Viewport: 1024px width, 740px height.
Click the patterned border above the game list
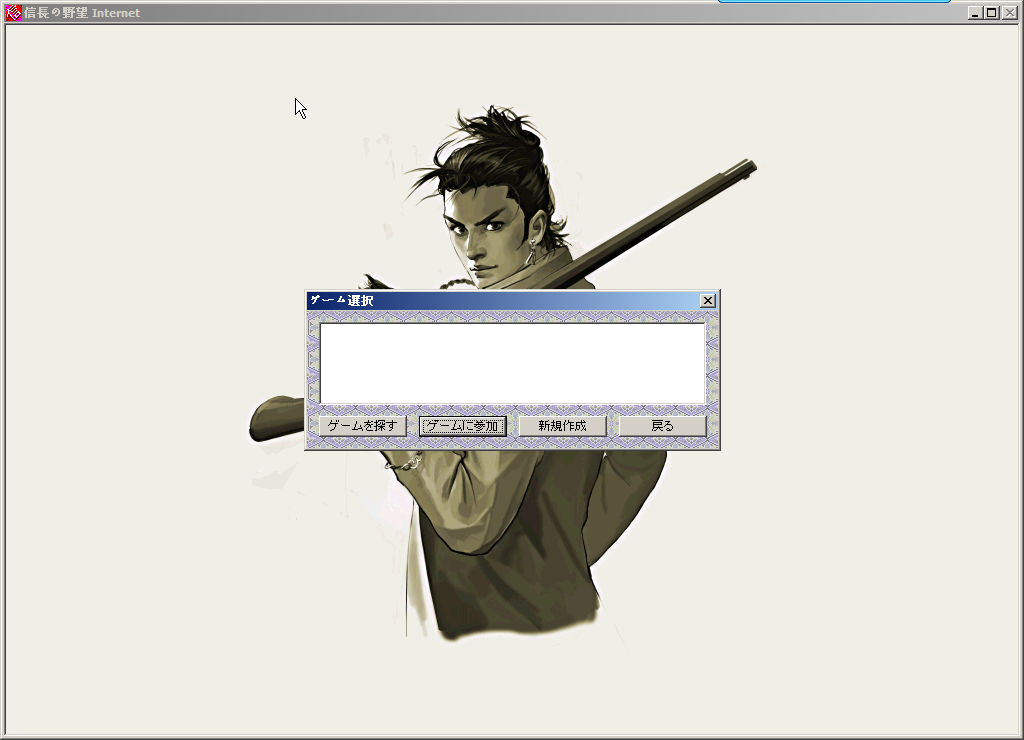tap(512, 316)
